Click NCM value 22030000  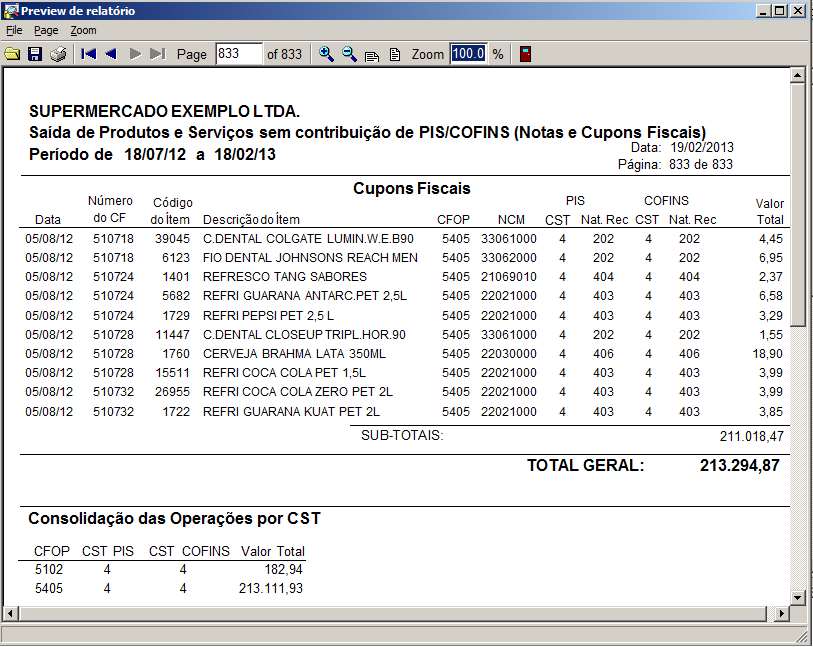509,354
